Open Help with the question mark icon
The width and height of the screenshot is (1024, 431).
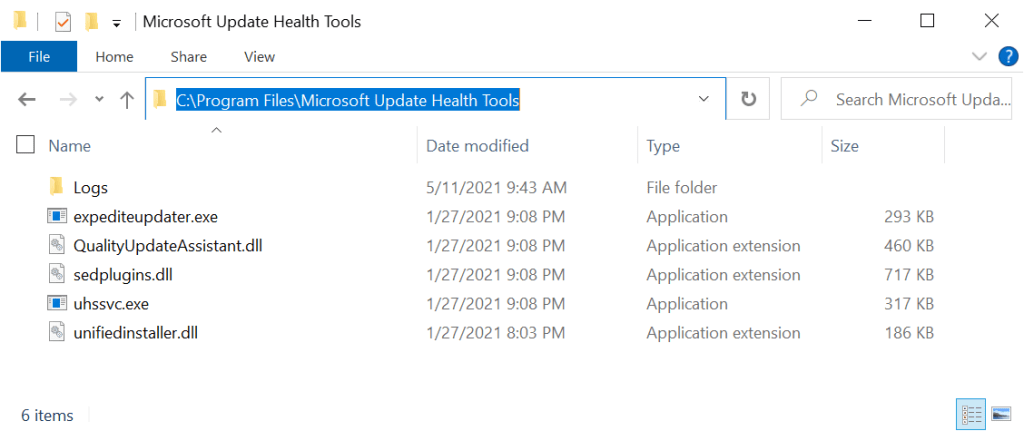[x=1007, y=56]
